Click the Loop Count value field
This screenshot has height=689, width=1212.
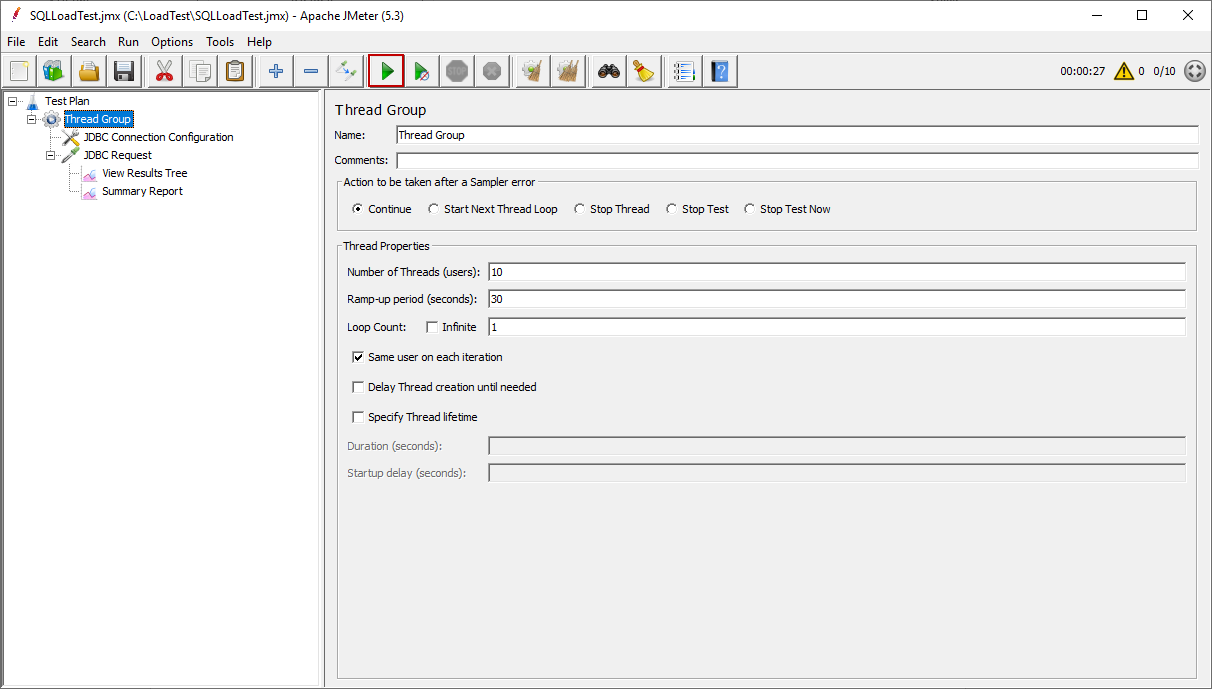(837, 327)
